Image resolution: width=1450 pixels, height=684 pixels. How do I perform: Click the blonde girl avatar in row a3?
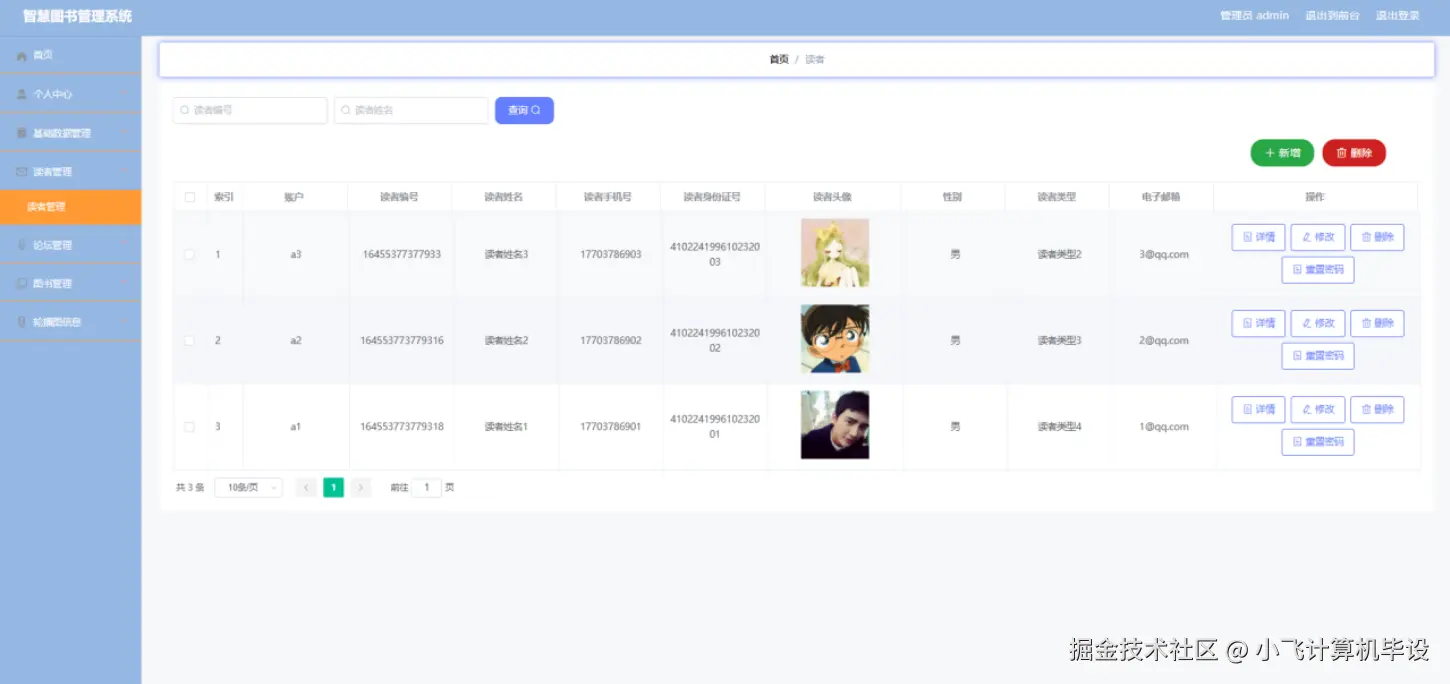click(x=835, y=253)
